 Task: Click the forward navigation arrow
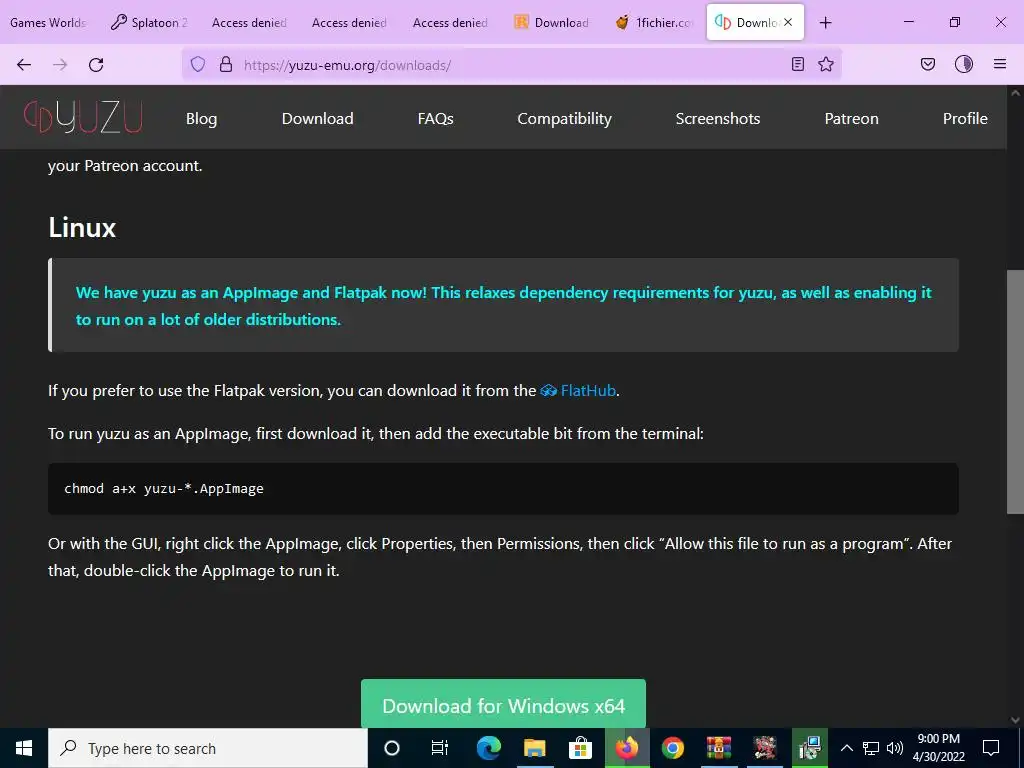[60, 65]
